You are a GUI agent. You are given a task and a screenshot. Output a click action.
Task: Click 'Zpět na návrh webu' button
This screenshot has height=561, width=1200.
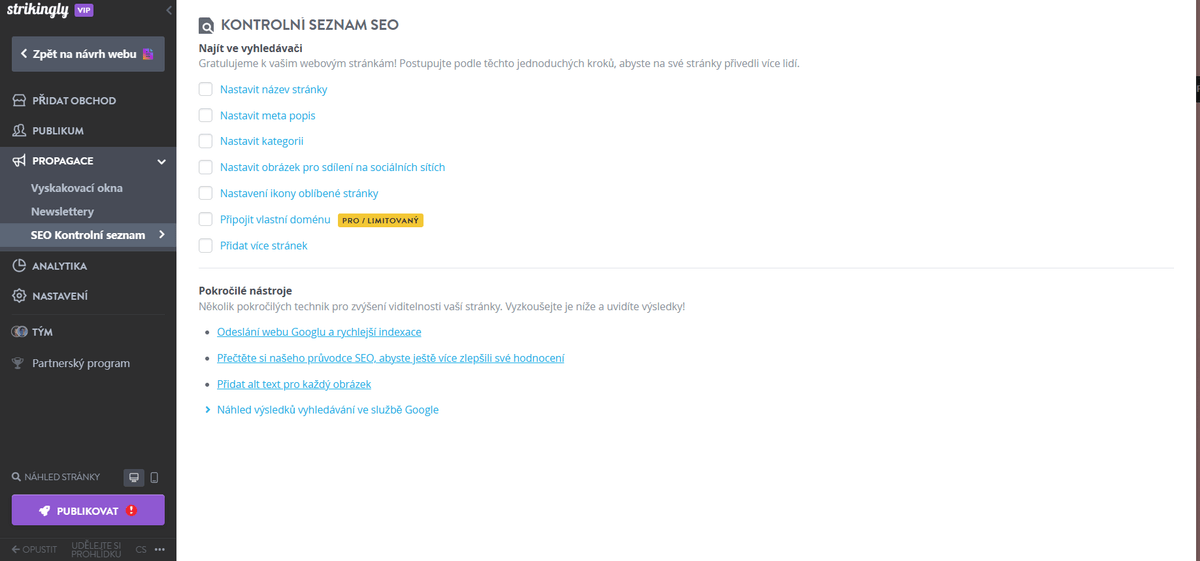point(88,54)
